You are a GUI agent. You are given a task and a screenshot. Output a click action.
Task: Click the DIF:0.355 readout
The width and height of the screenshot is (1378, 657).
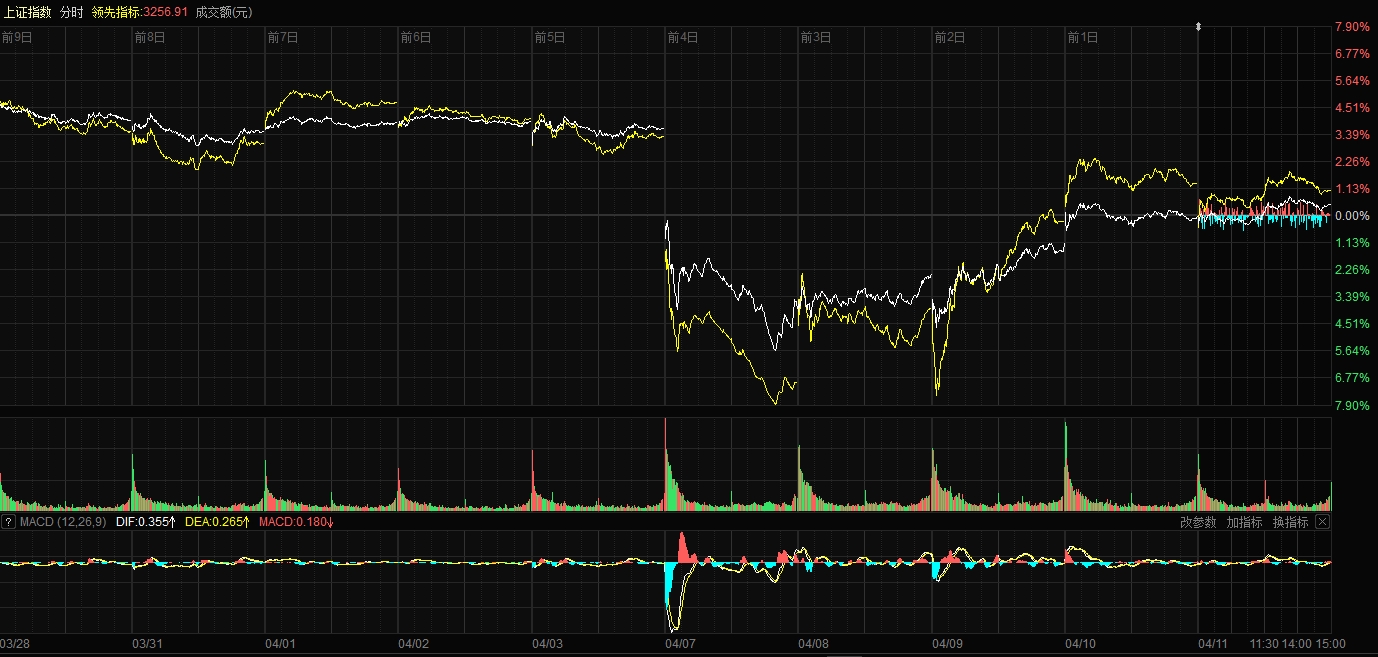pyautogui.click(x=145, y=522)
